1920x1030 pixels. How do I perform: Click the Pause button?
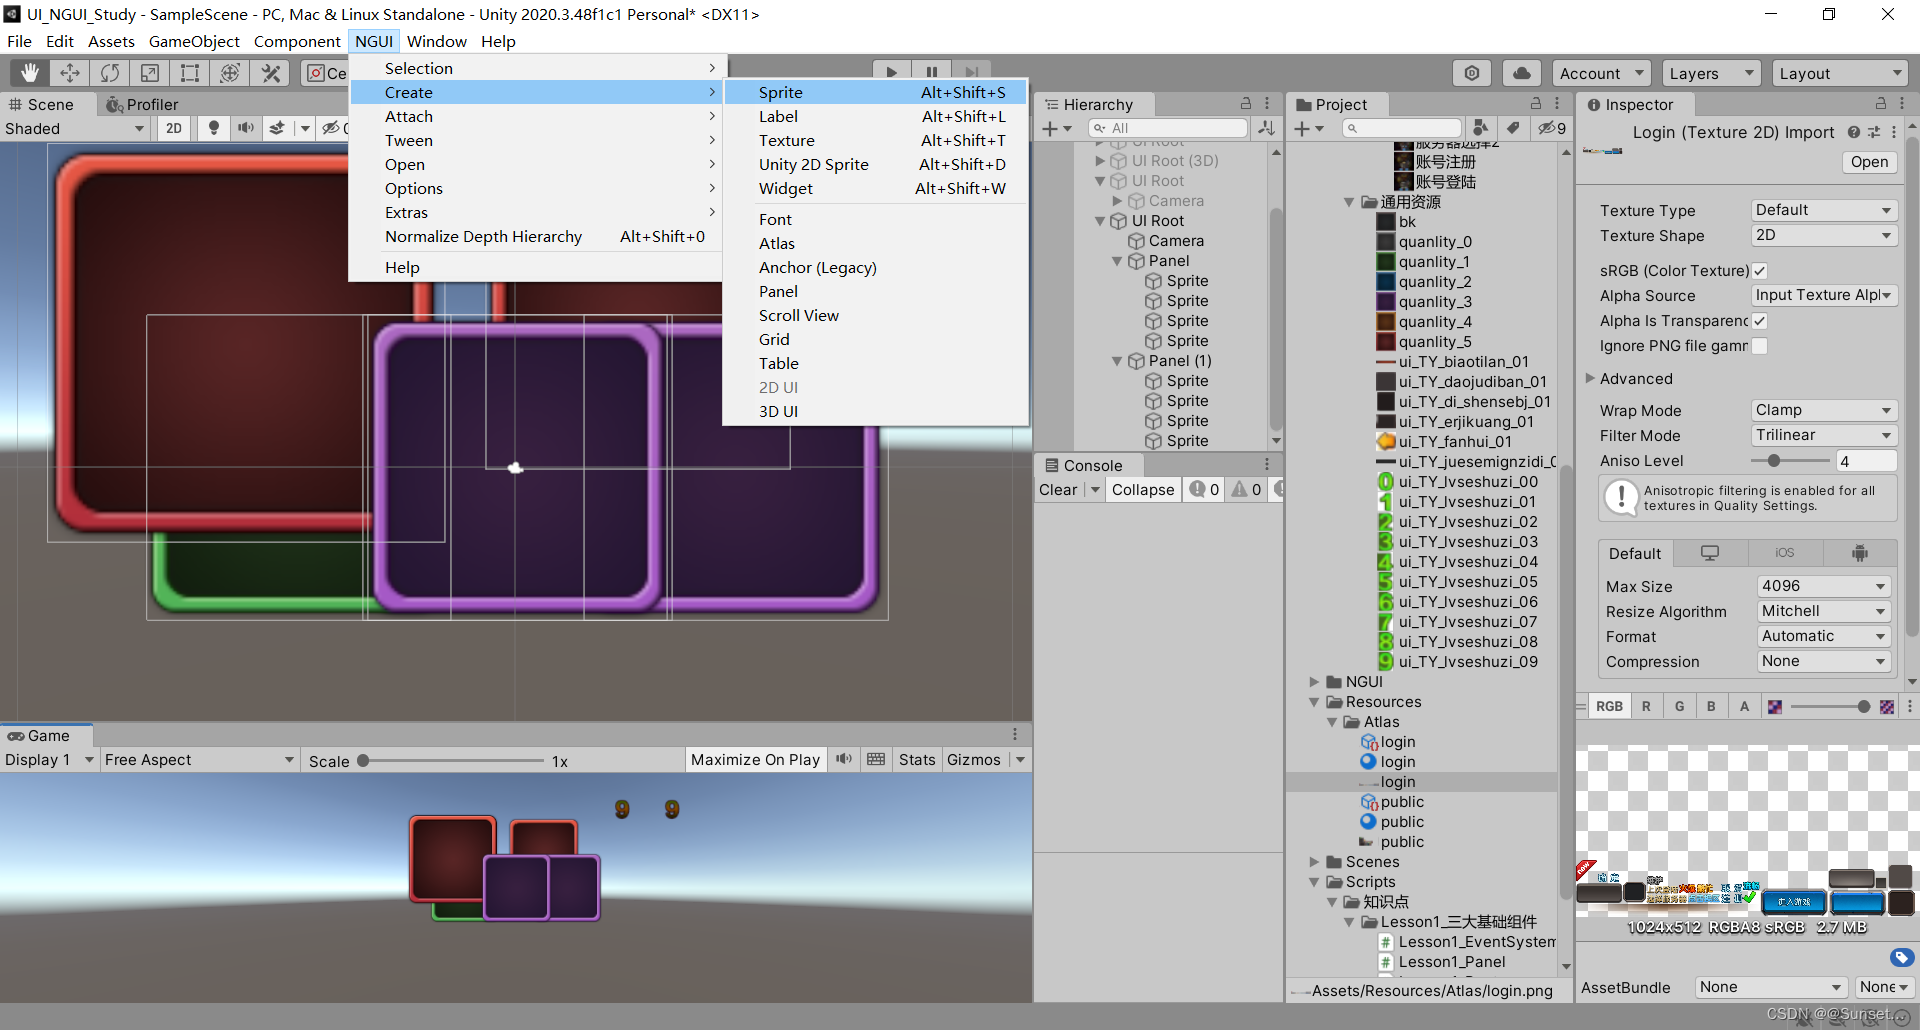pyautogui.click(x=931, y=72)
